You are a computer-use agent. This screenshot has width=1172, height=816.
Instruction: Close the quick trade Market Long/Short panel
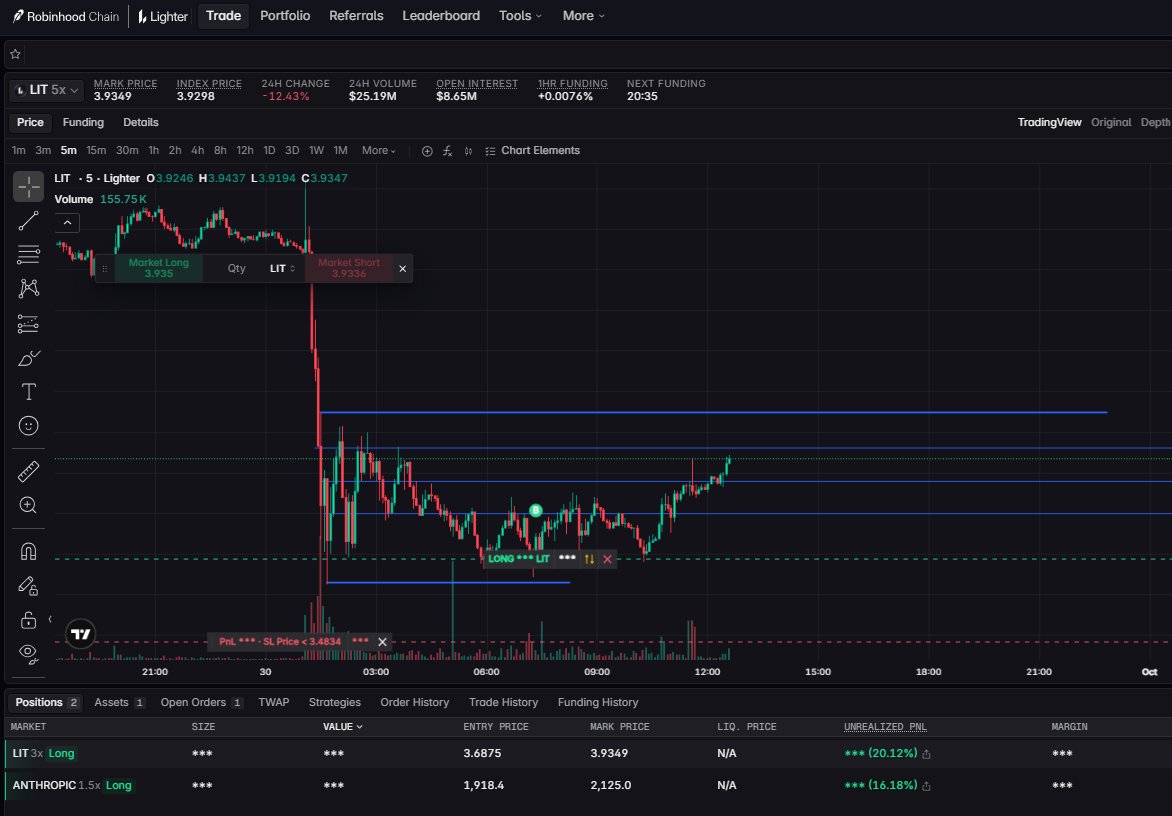tap(403, 269)
